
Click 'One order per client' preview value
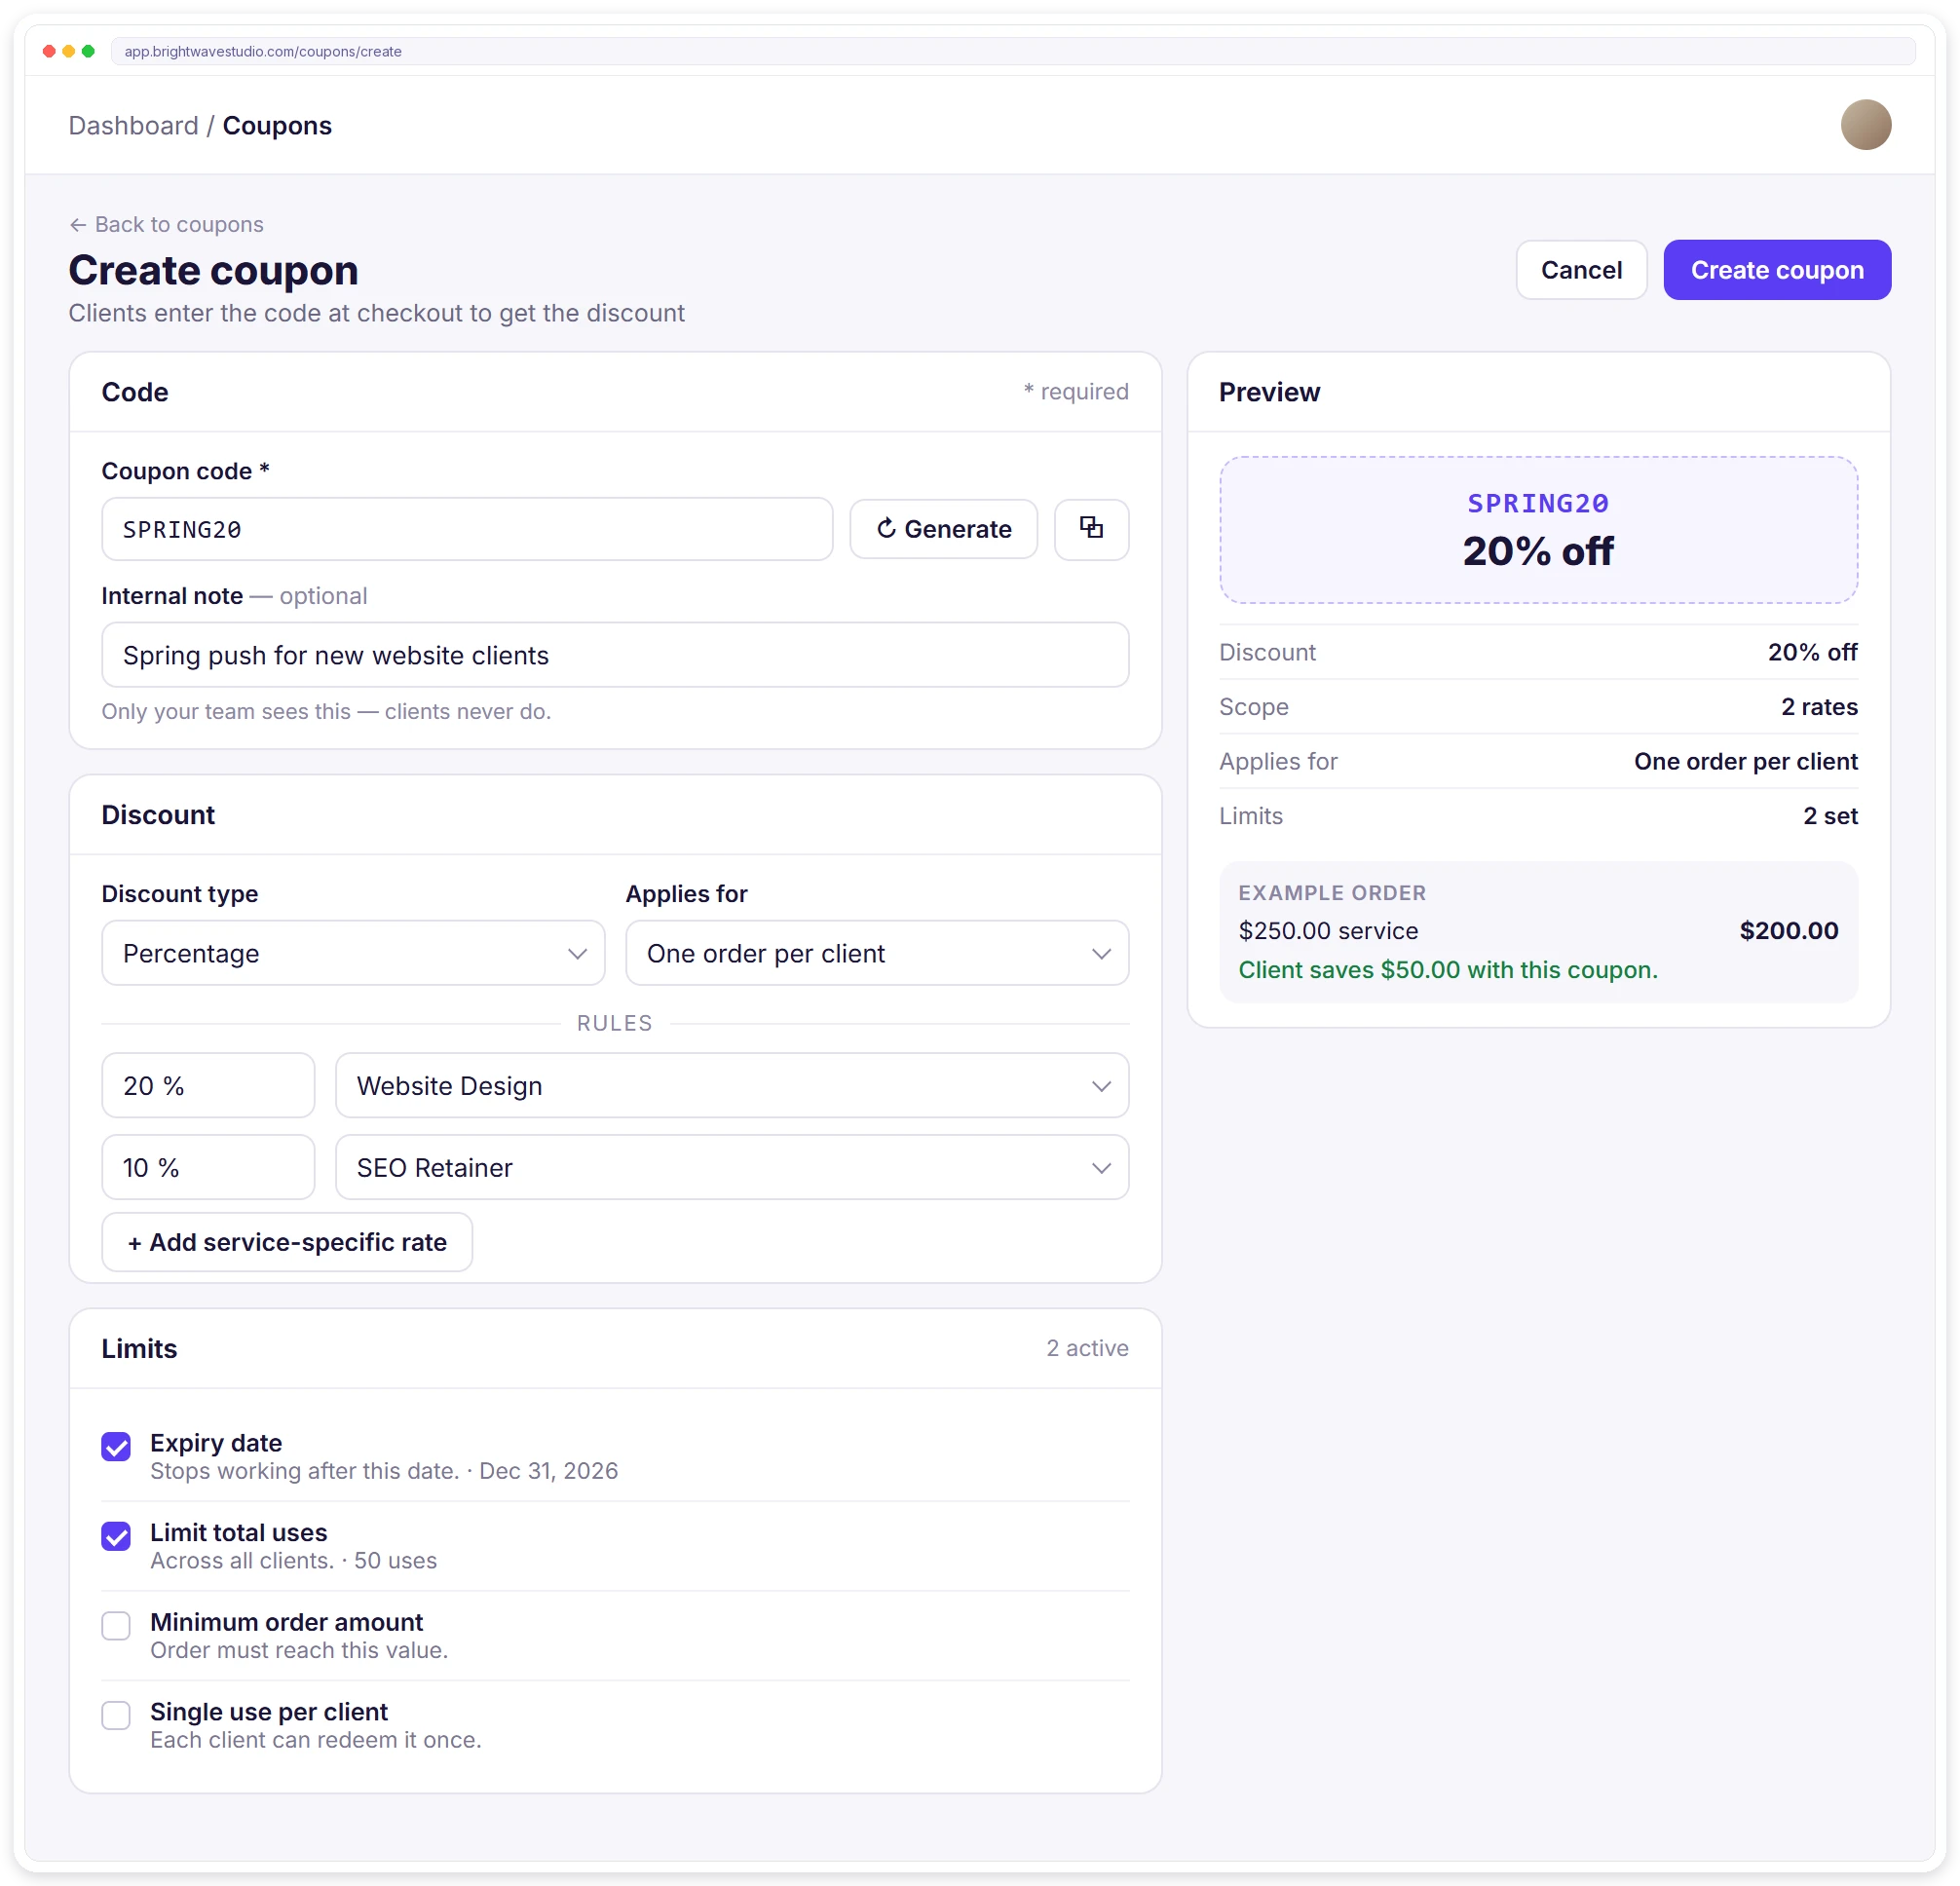pyautogui.click(x=1745, y=761)
